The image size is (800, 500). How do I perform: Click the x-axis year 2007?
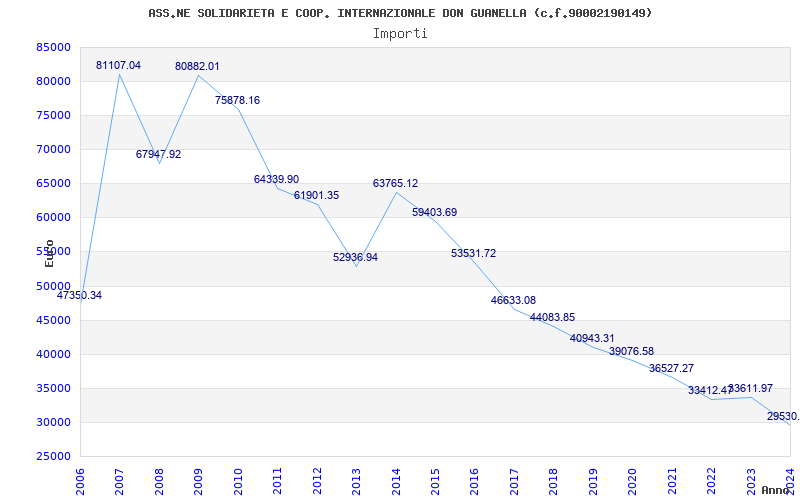point(119,481)
